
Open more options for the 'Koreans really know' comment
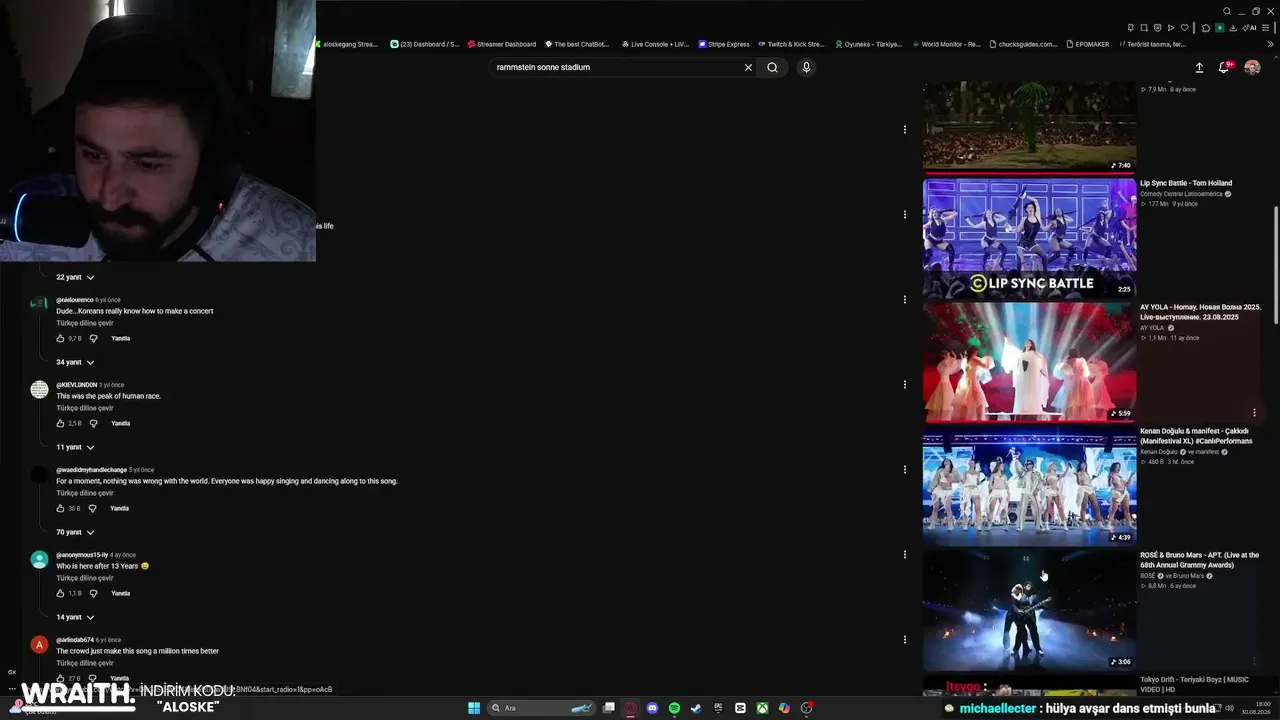pos(905,299)
